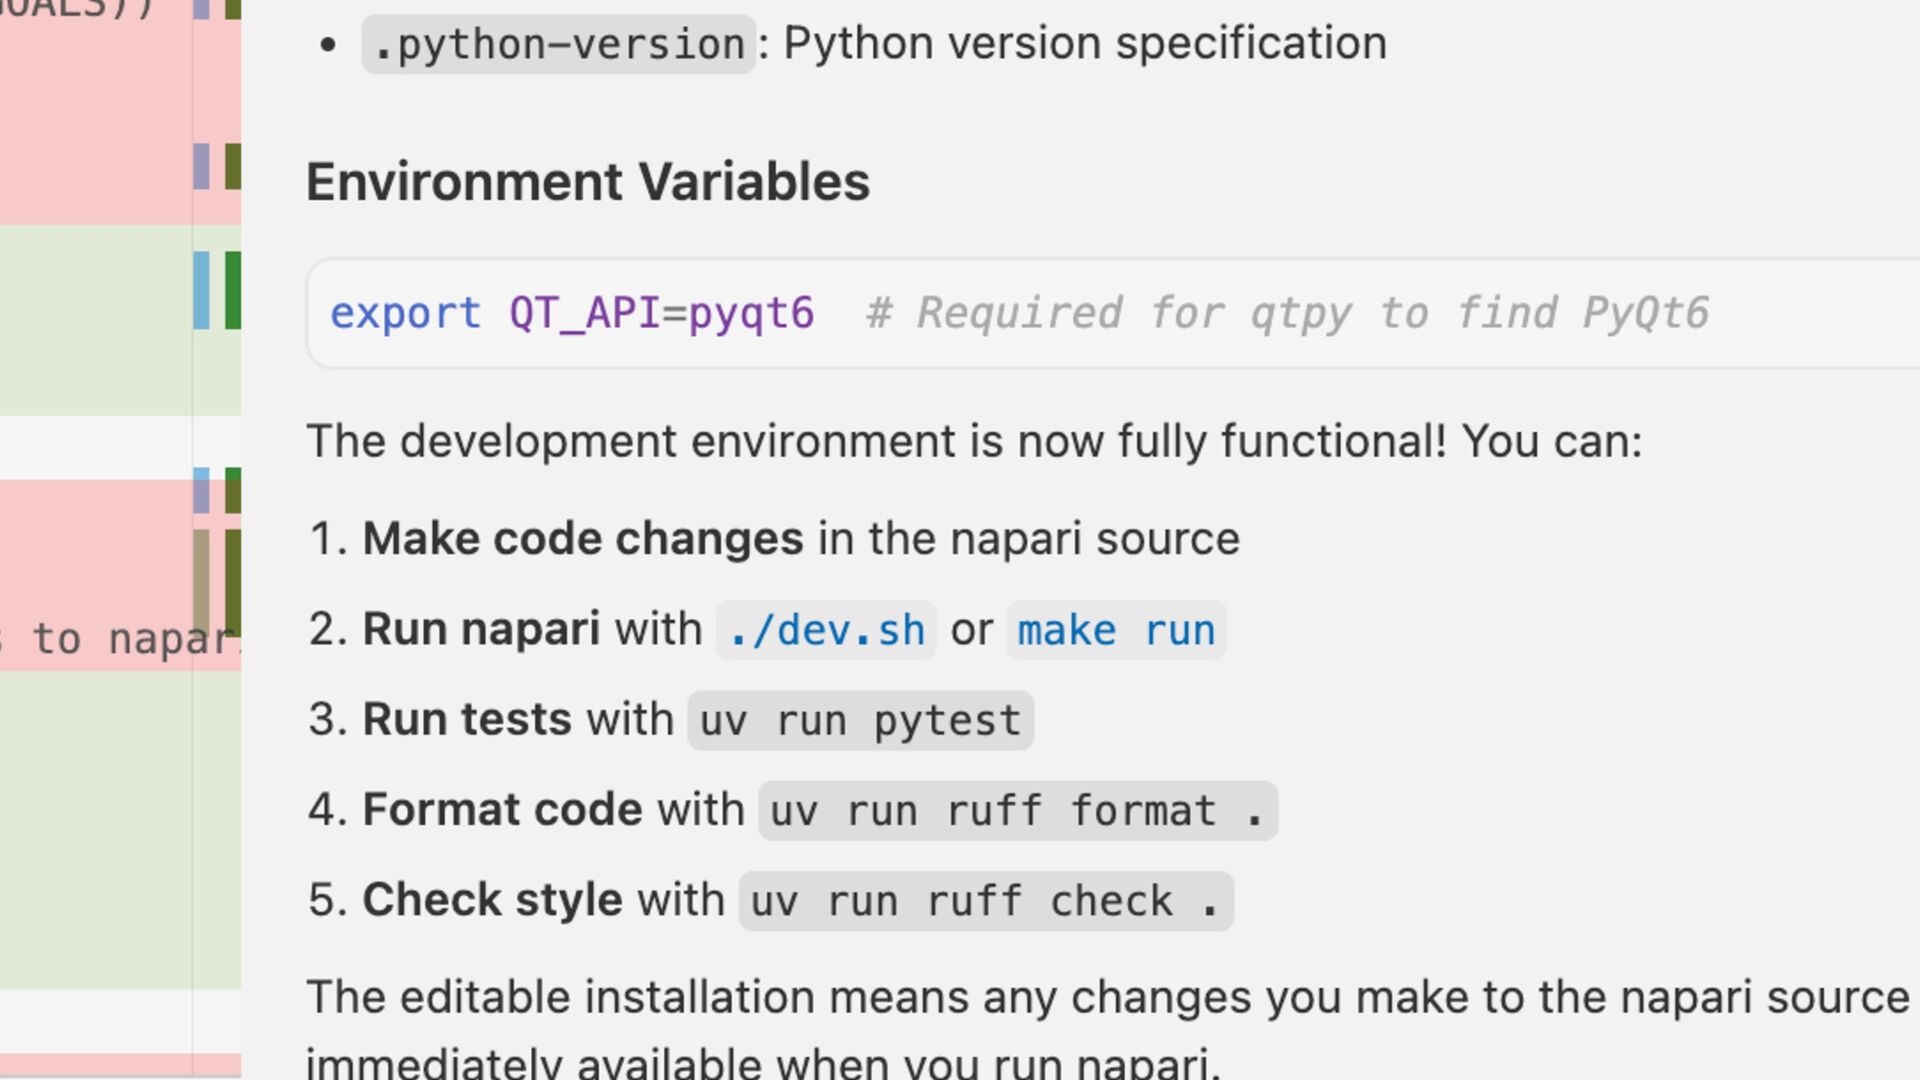Click the uv run ruff check snippet
The width and height of the screenshot is (1920, 1080).
click(x=985, y=902)
